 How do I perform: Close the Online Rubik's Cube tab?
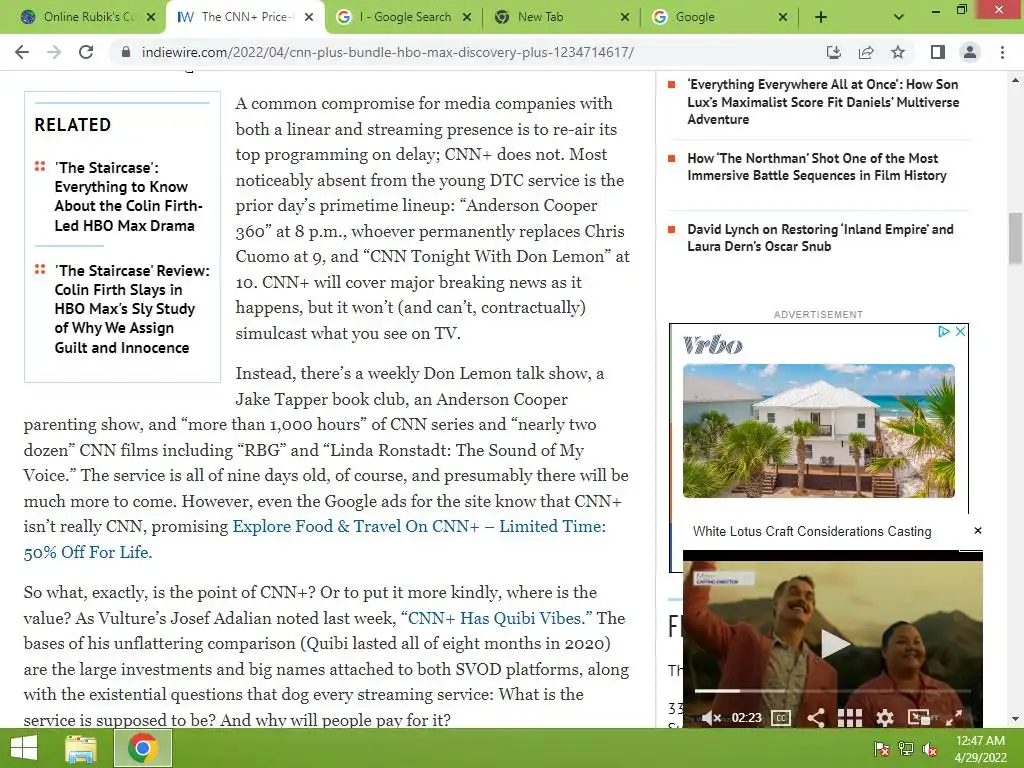pyautogui.click(x=151, y=17)
